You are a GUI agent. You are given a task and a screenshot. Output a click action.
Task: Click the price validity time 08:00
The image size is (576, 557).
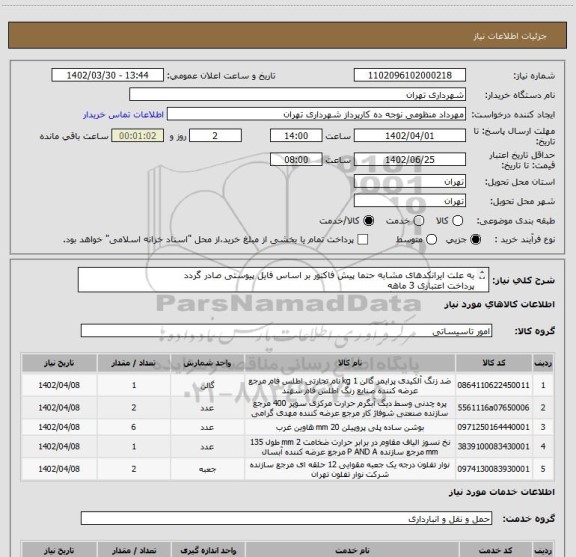click(296, 159)
